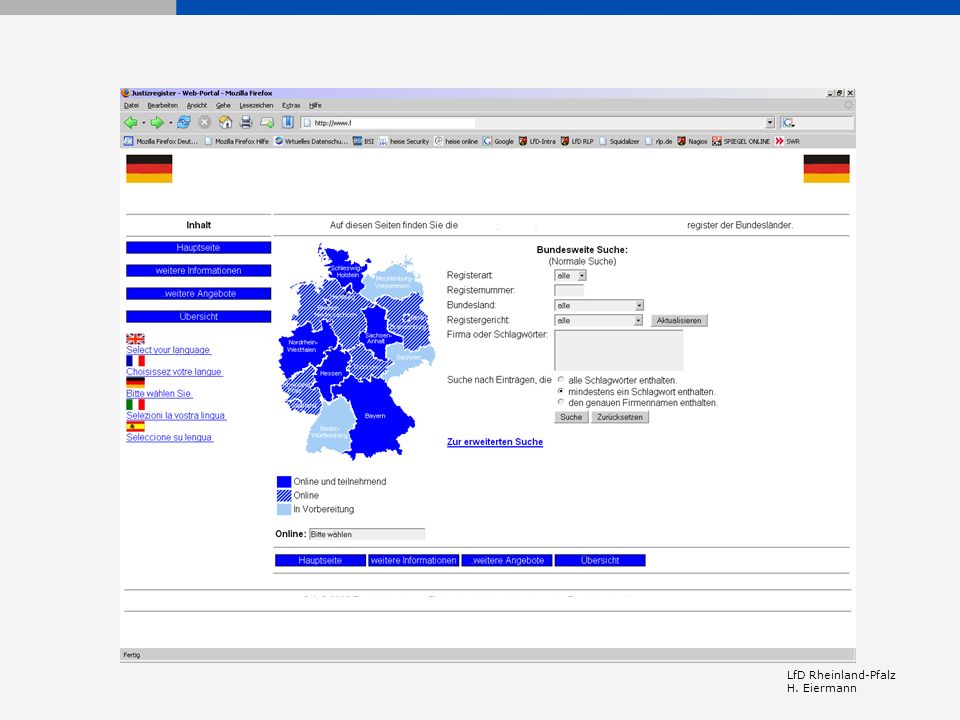This screenshot has width=960, height=720.
Task: Click the British flag language icon
Action: pos(135,339)
